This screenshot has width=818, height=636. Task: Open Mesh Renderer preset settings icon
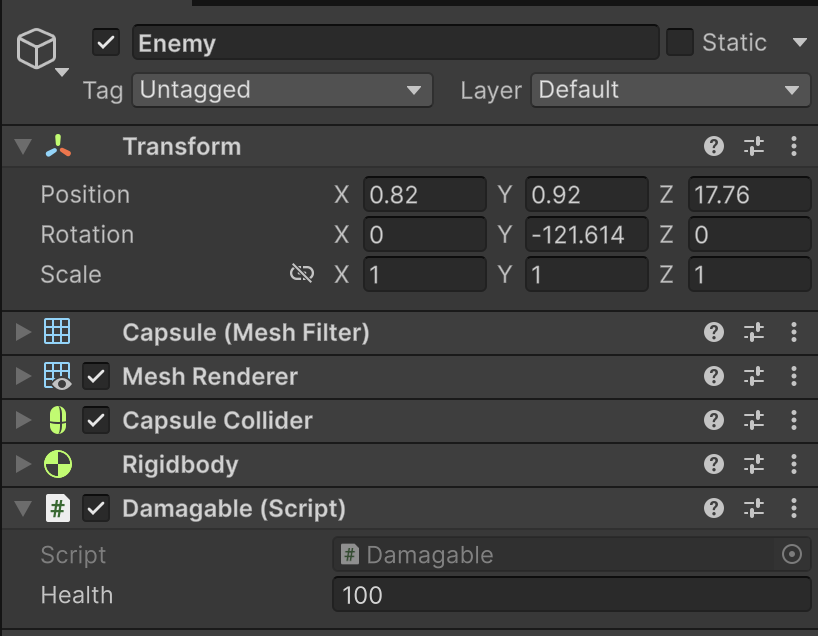pos(754,377)
